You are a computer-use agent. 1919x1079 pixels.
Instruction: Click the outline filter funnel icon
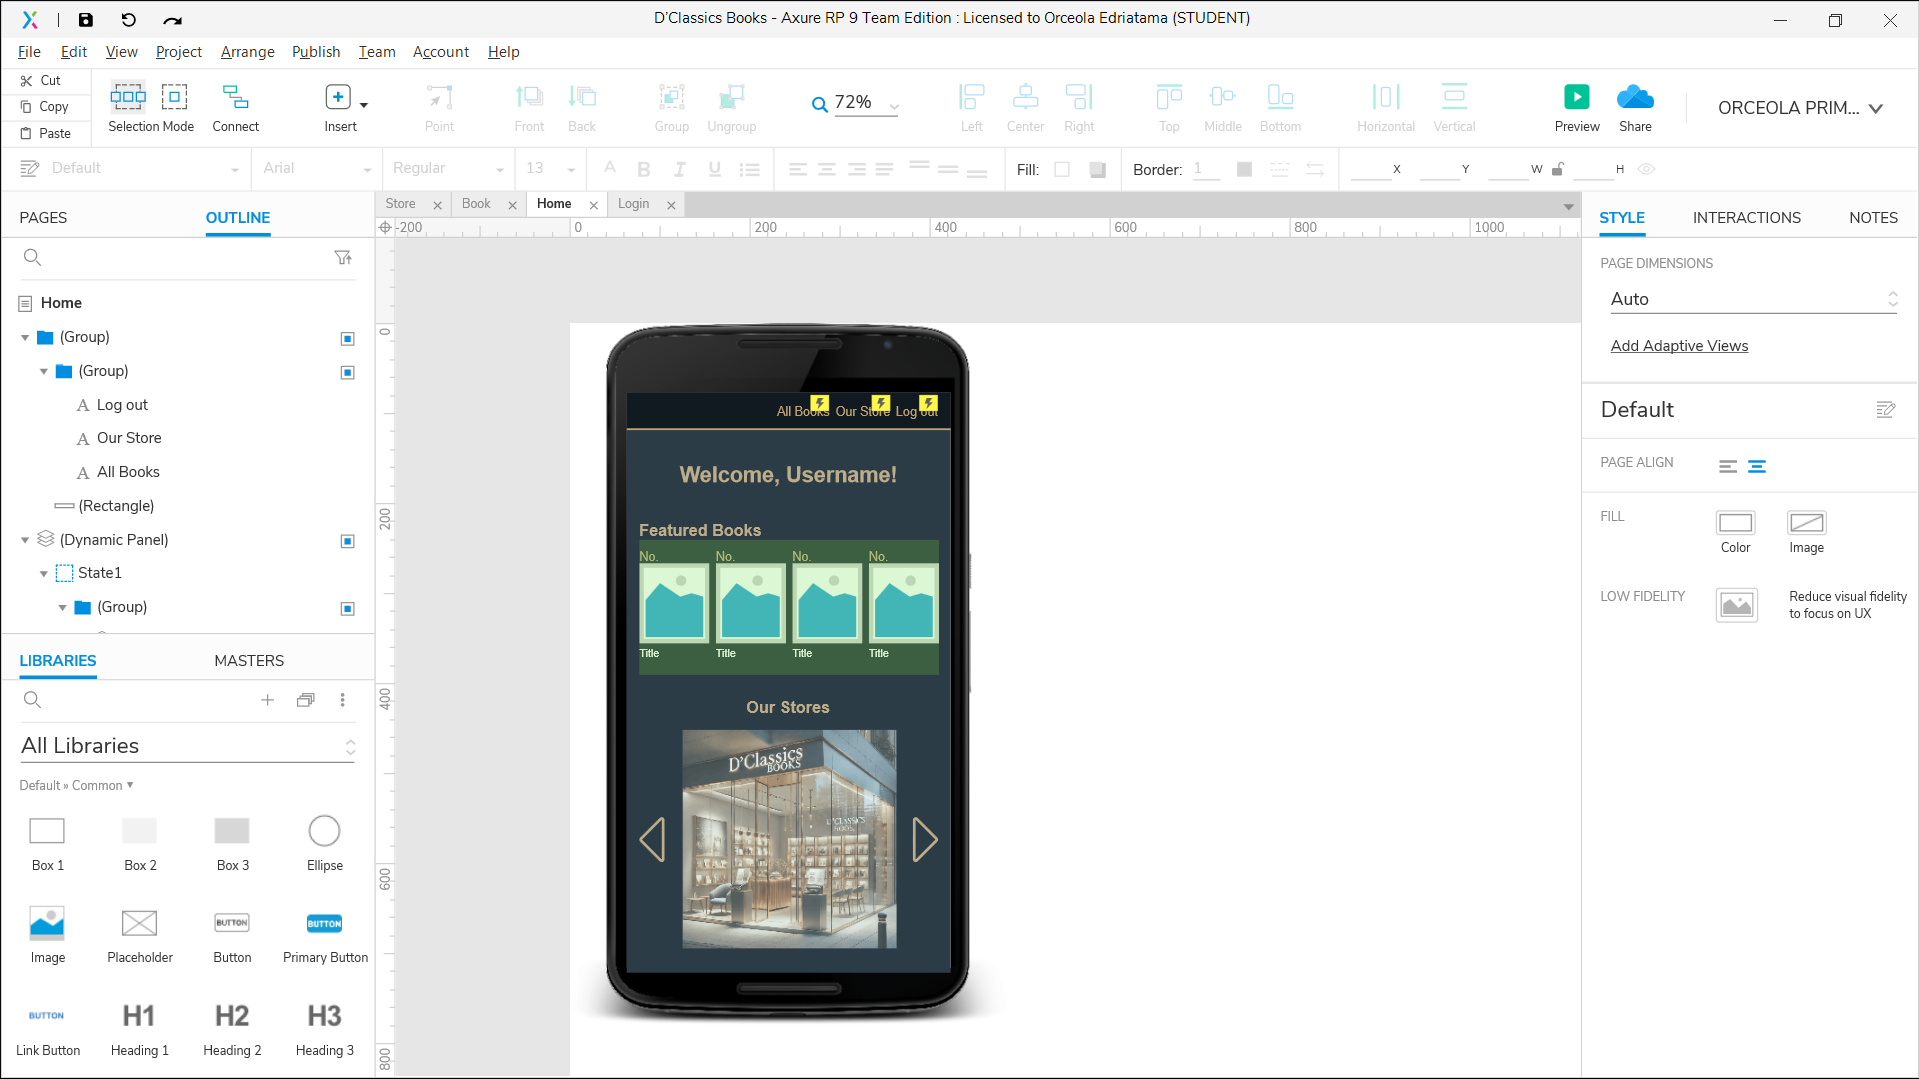tap(343, 258)
